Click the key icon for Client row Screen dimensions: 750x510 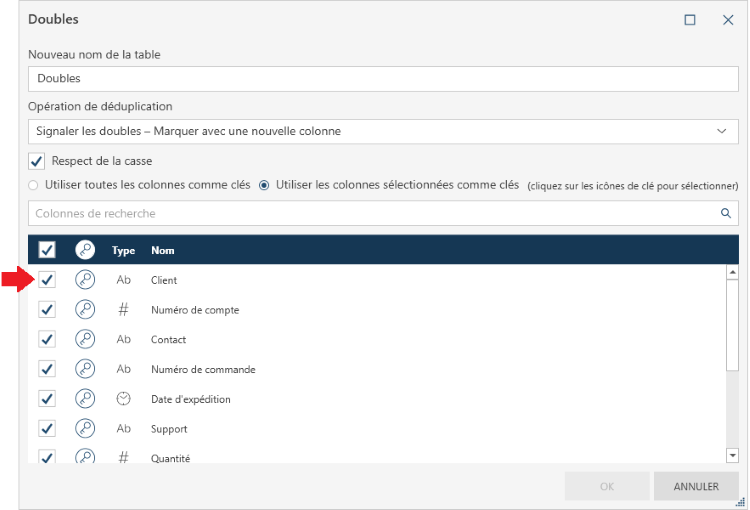85,280
